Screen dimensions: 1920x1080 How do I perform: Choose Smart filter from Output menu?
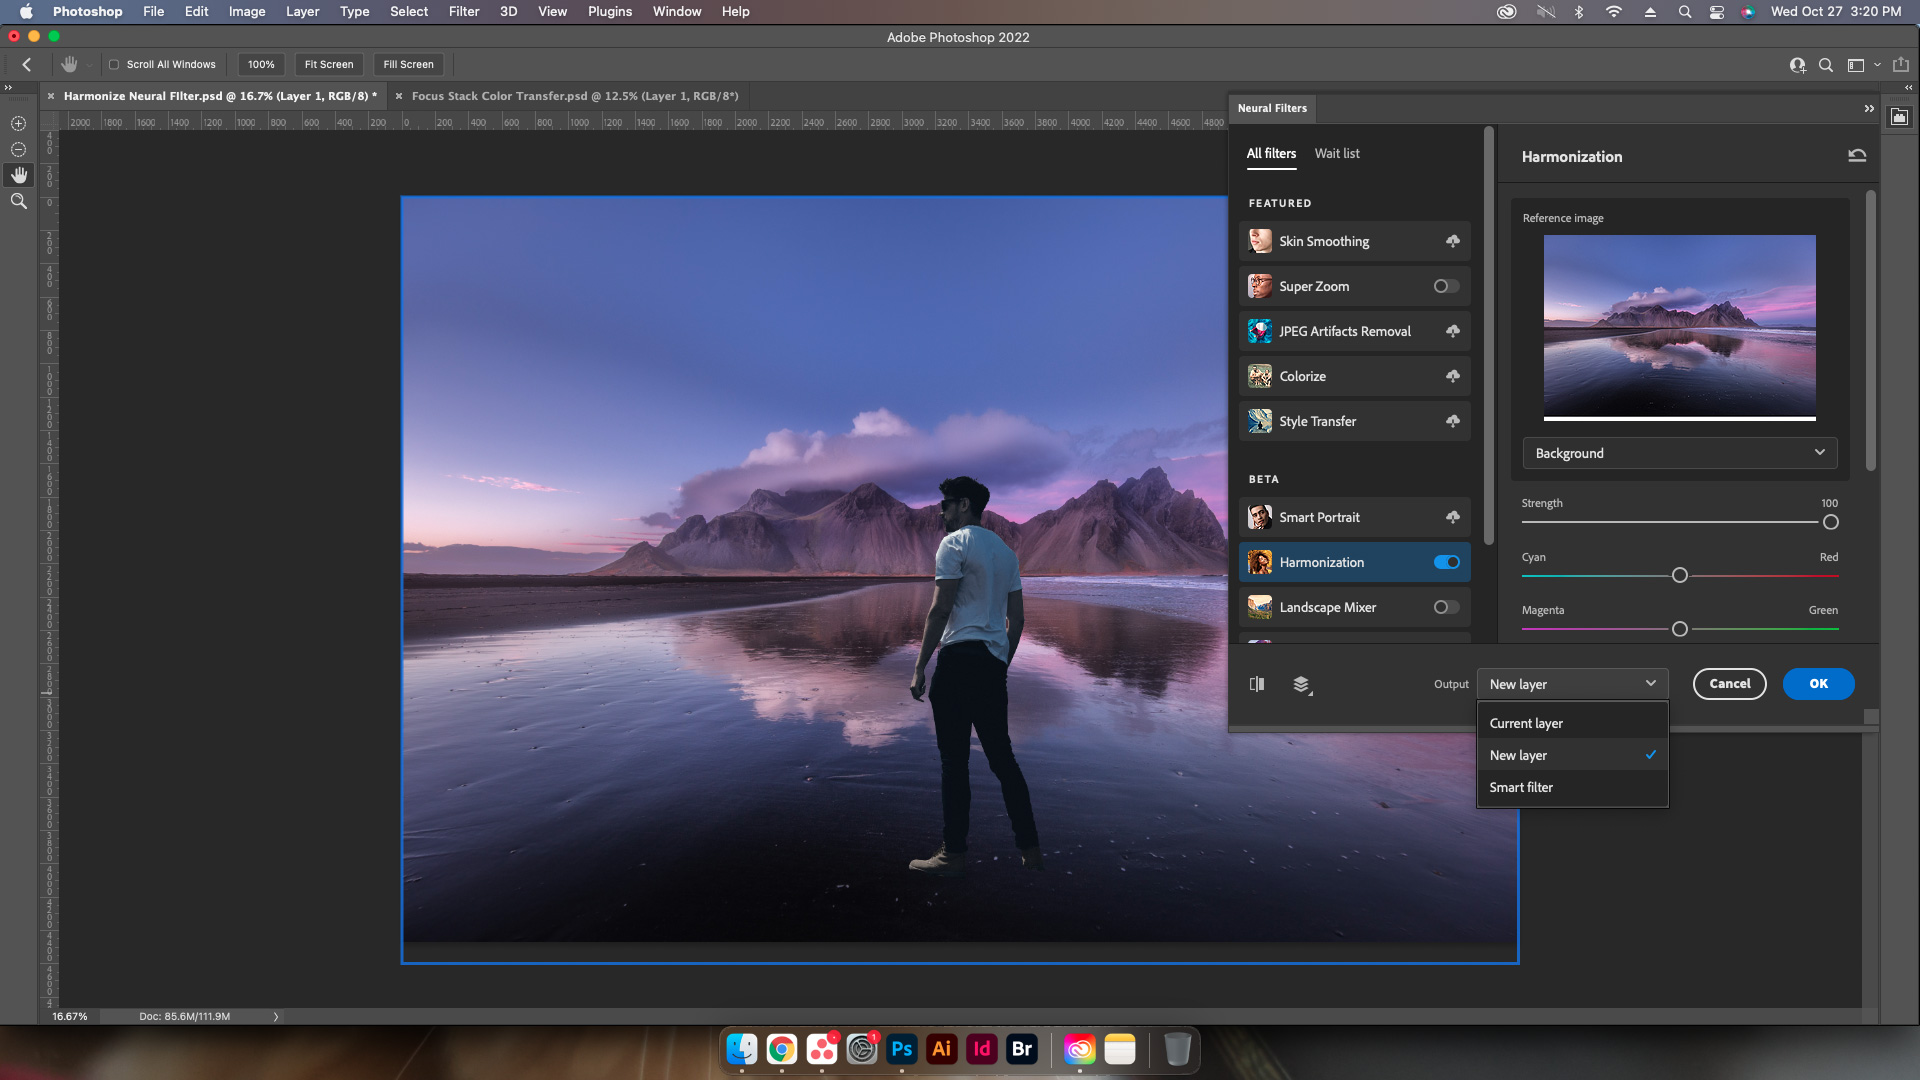point(1572,787)
